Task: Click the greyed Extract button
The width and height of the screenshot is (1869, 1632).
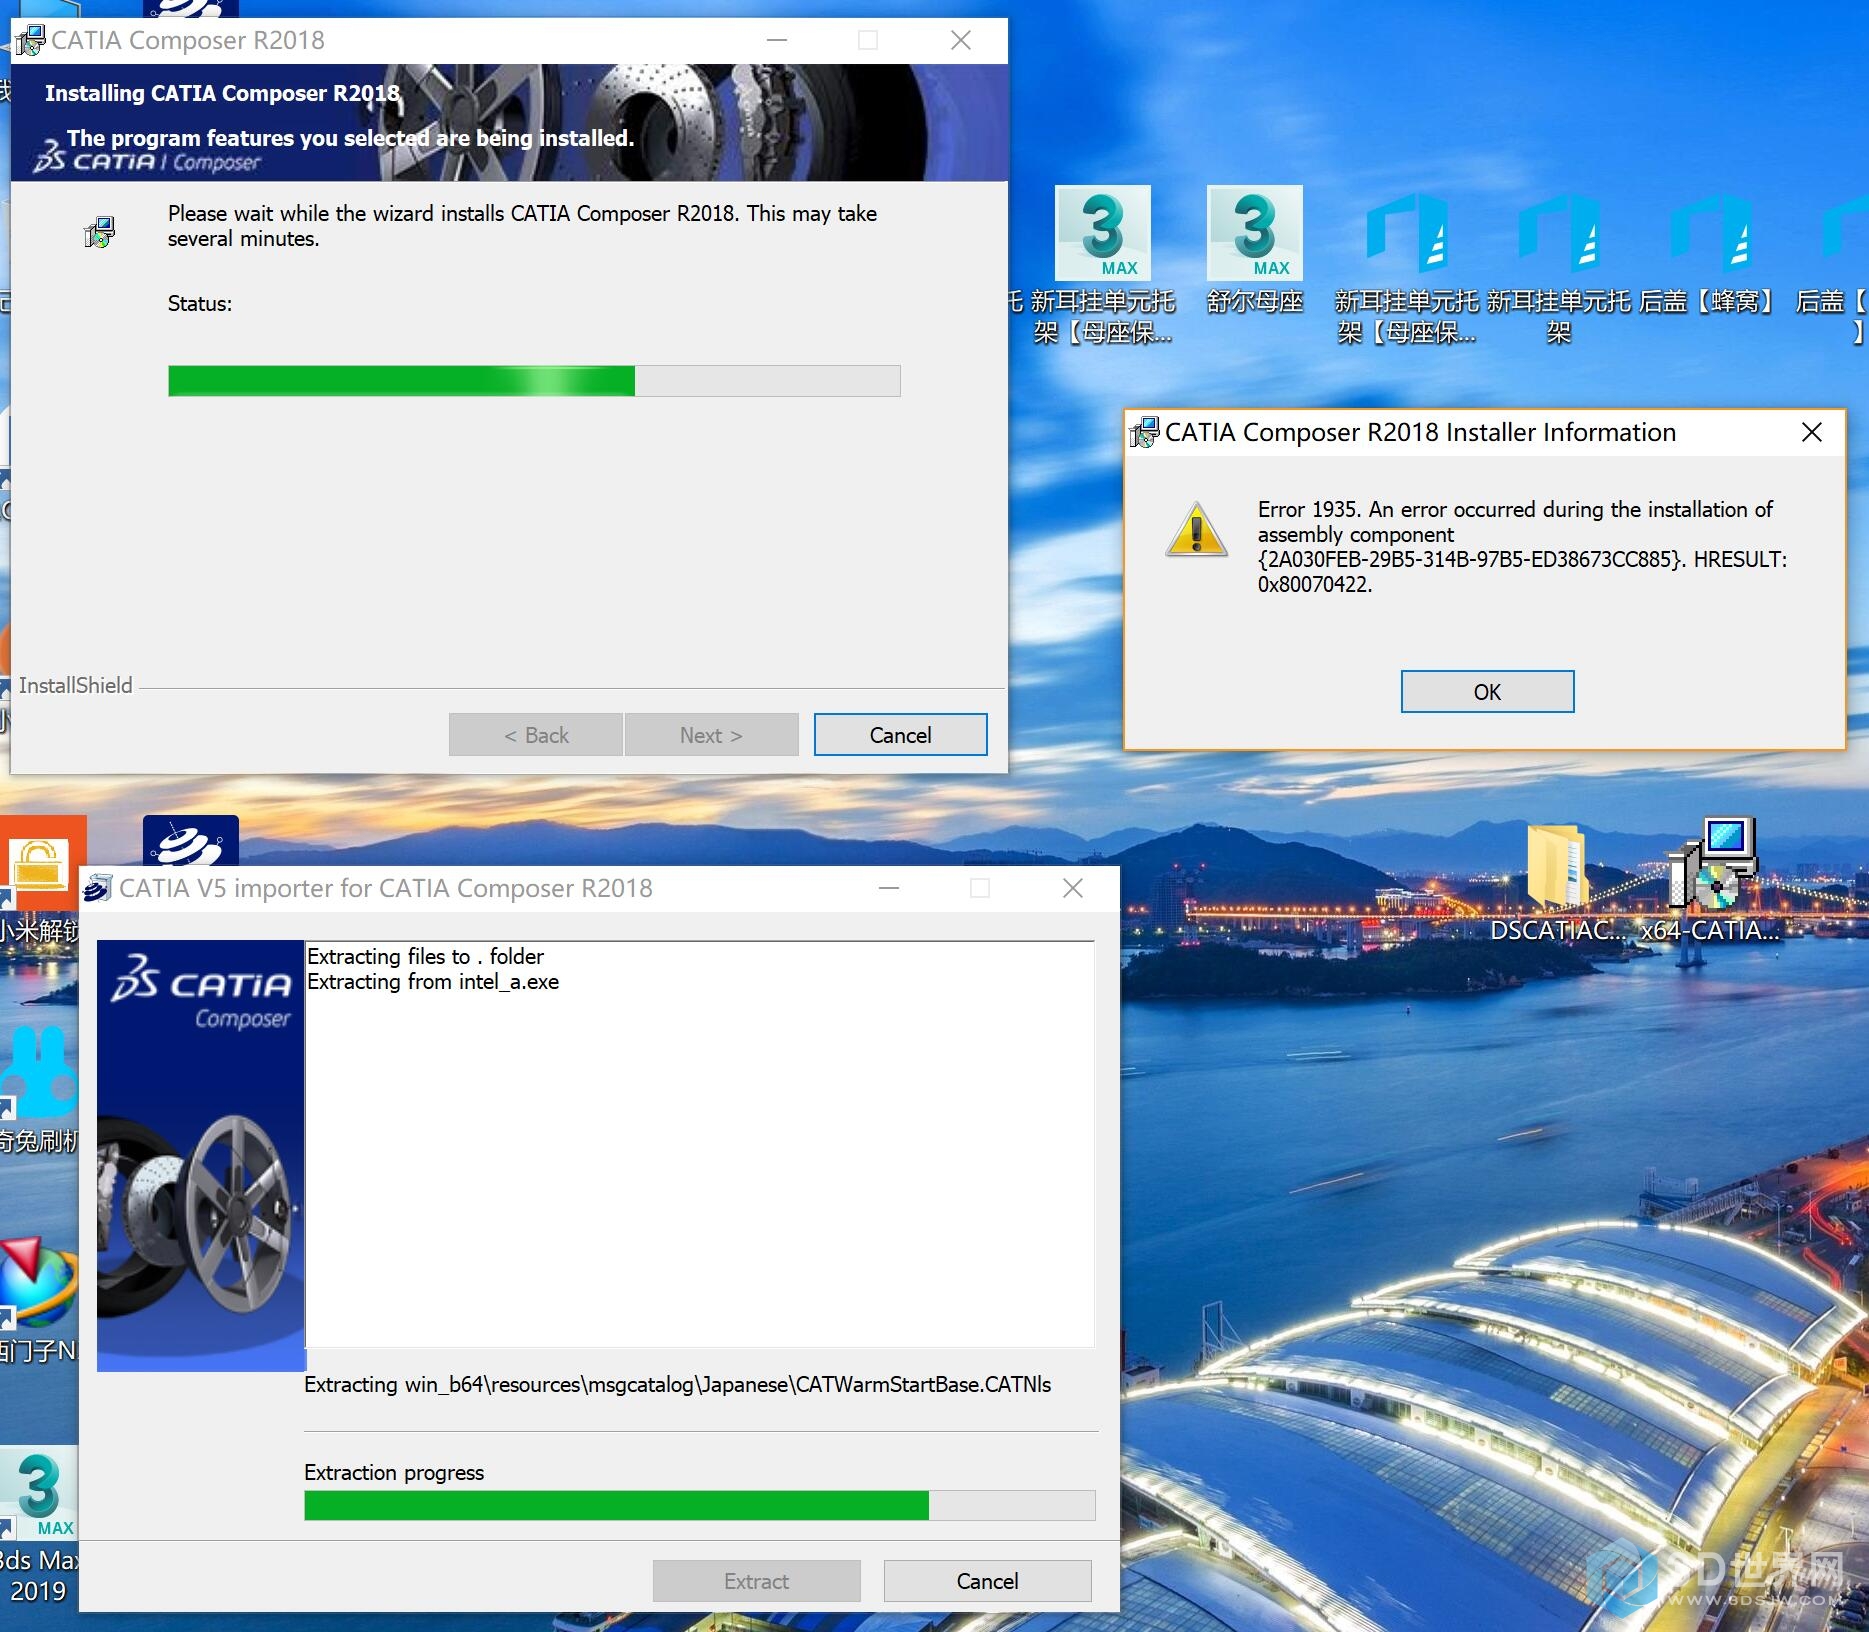Action: pyautogui.click(x=756, y=1581)
